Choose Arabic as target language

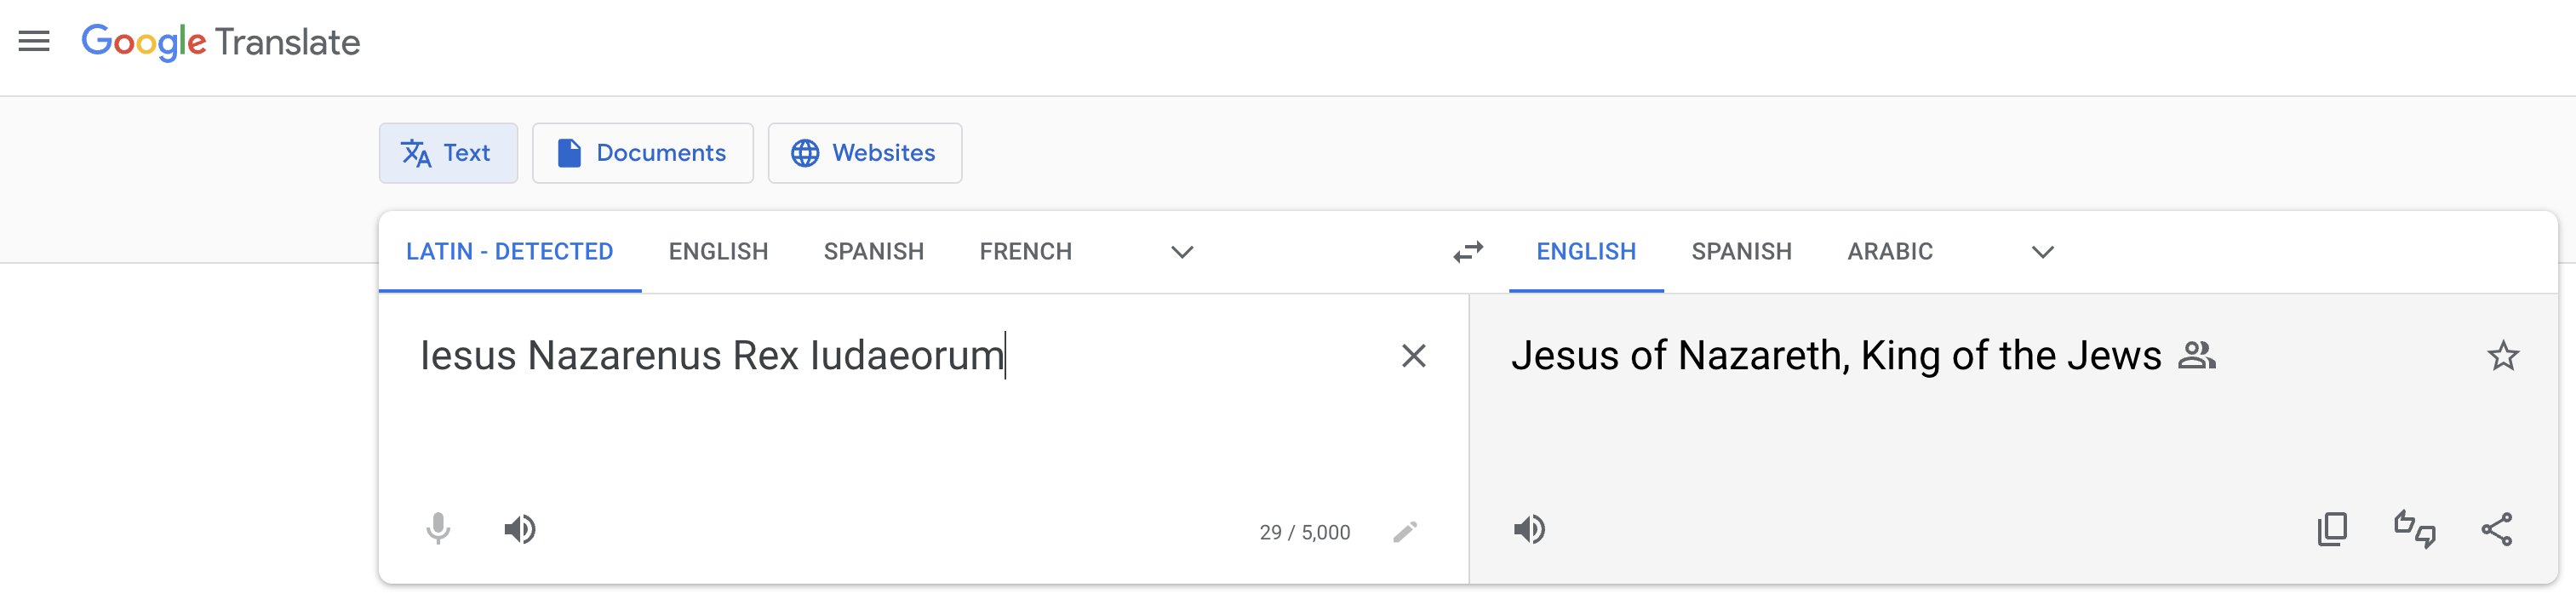pos(1890,252)
